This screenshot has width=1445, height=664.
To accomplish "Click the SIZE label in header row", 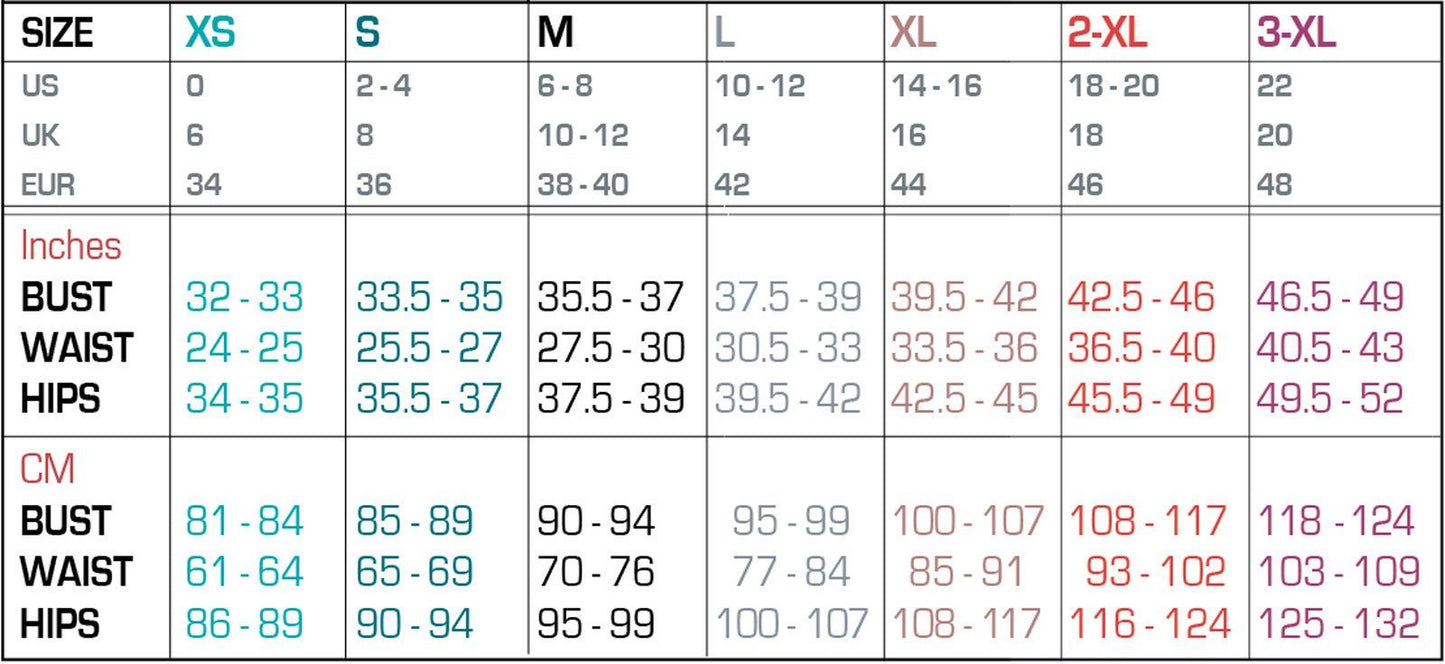I will pos(57,34).
